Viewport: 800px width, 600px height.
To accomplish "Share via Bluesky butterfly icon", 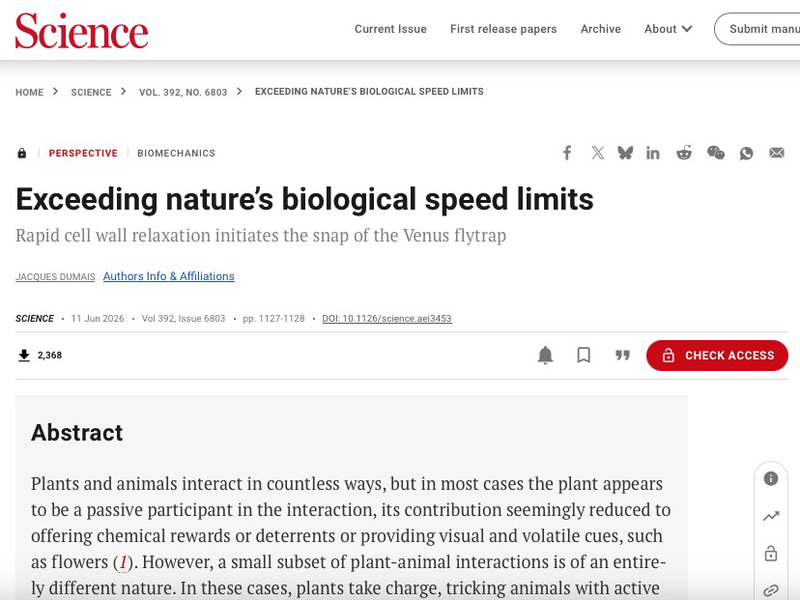I will click(x=625, y=153).
